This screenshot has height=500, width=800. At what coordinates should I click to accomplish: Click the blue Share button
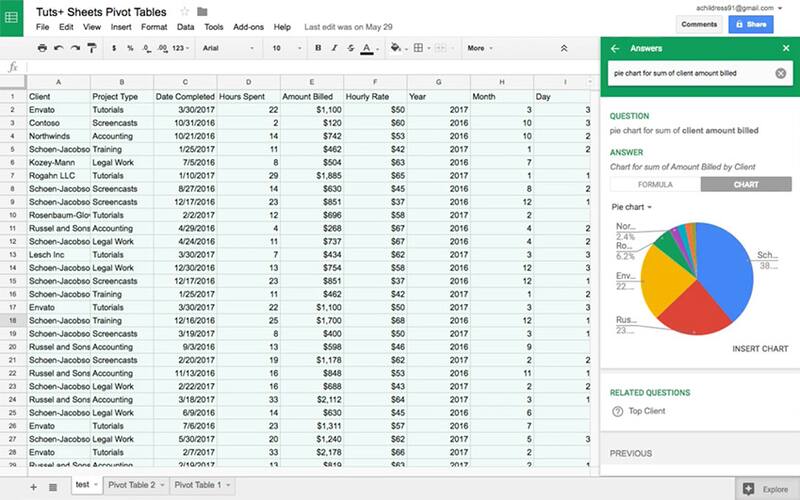750,24
